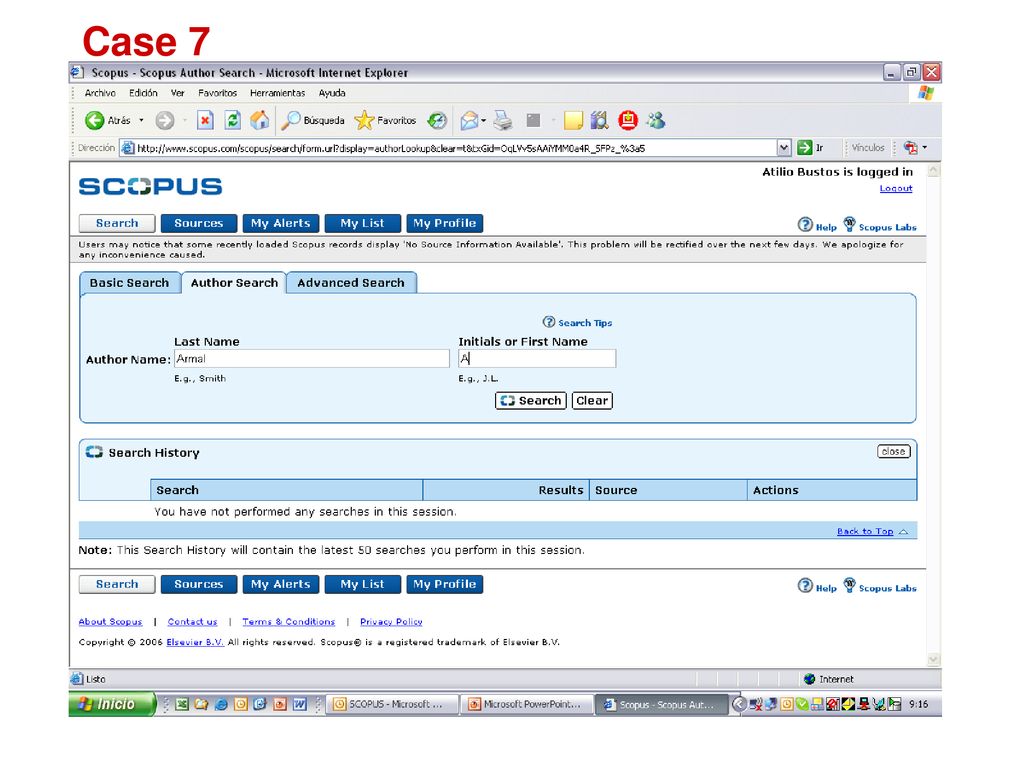The width and height of the screenshot is (1024, 768).
Task: Go to the Home page icon
Action: (x=260, y=120)
